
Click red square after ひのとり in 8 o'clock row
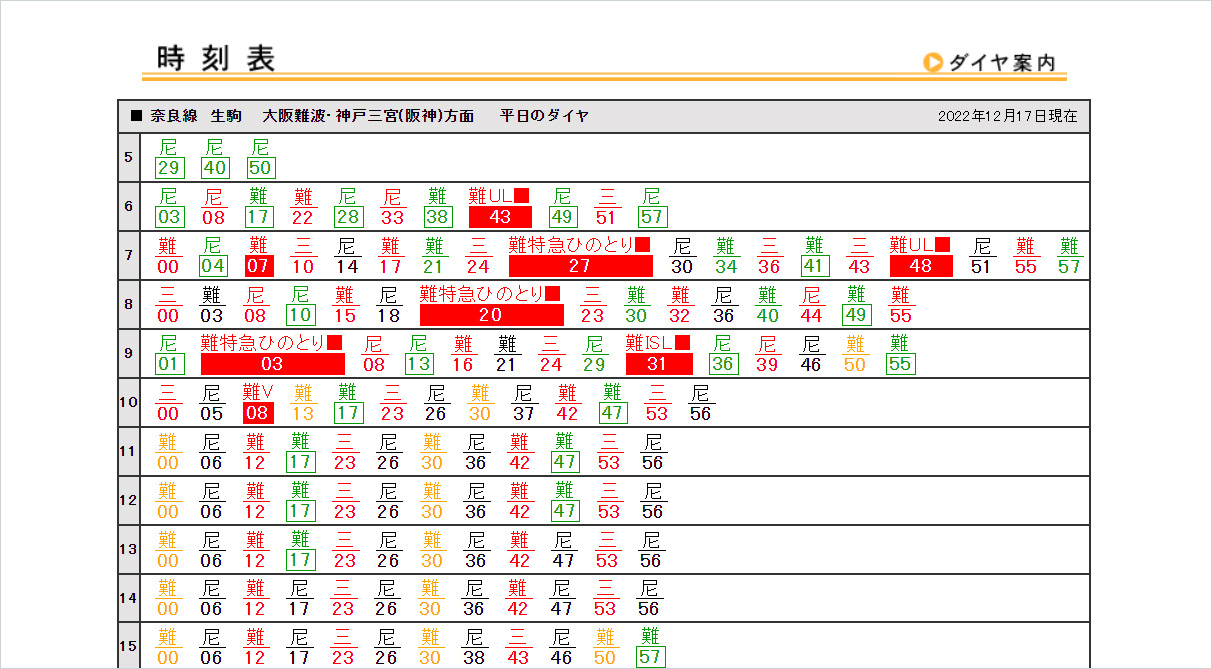point(552,294)
